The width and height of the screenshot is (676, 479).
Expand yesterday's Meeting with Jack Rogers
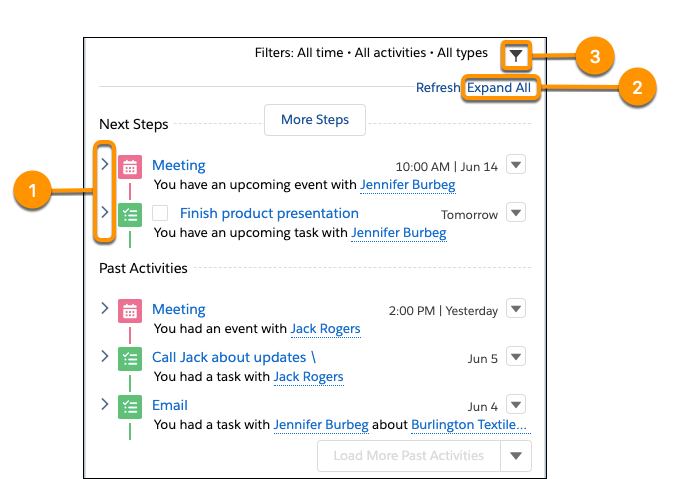[105, 309]
